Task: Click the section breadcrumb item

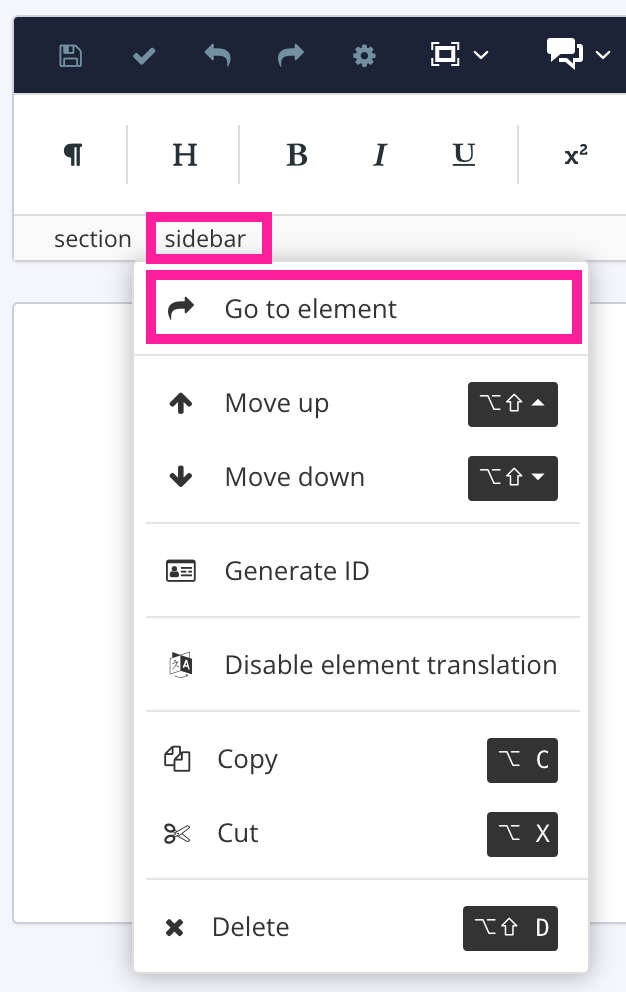Action: pos(93,238)
